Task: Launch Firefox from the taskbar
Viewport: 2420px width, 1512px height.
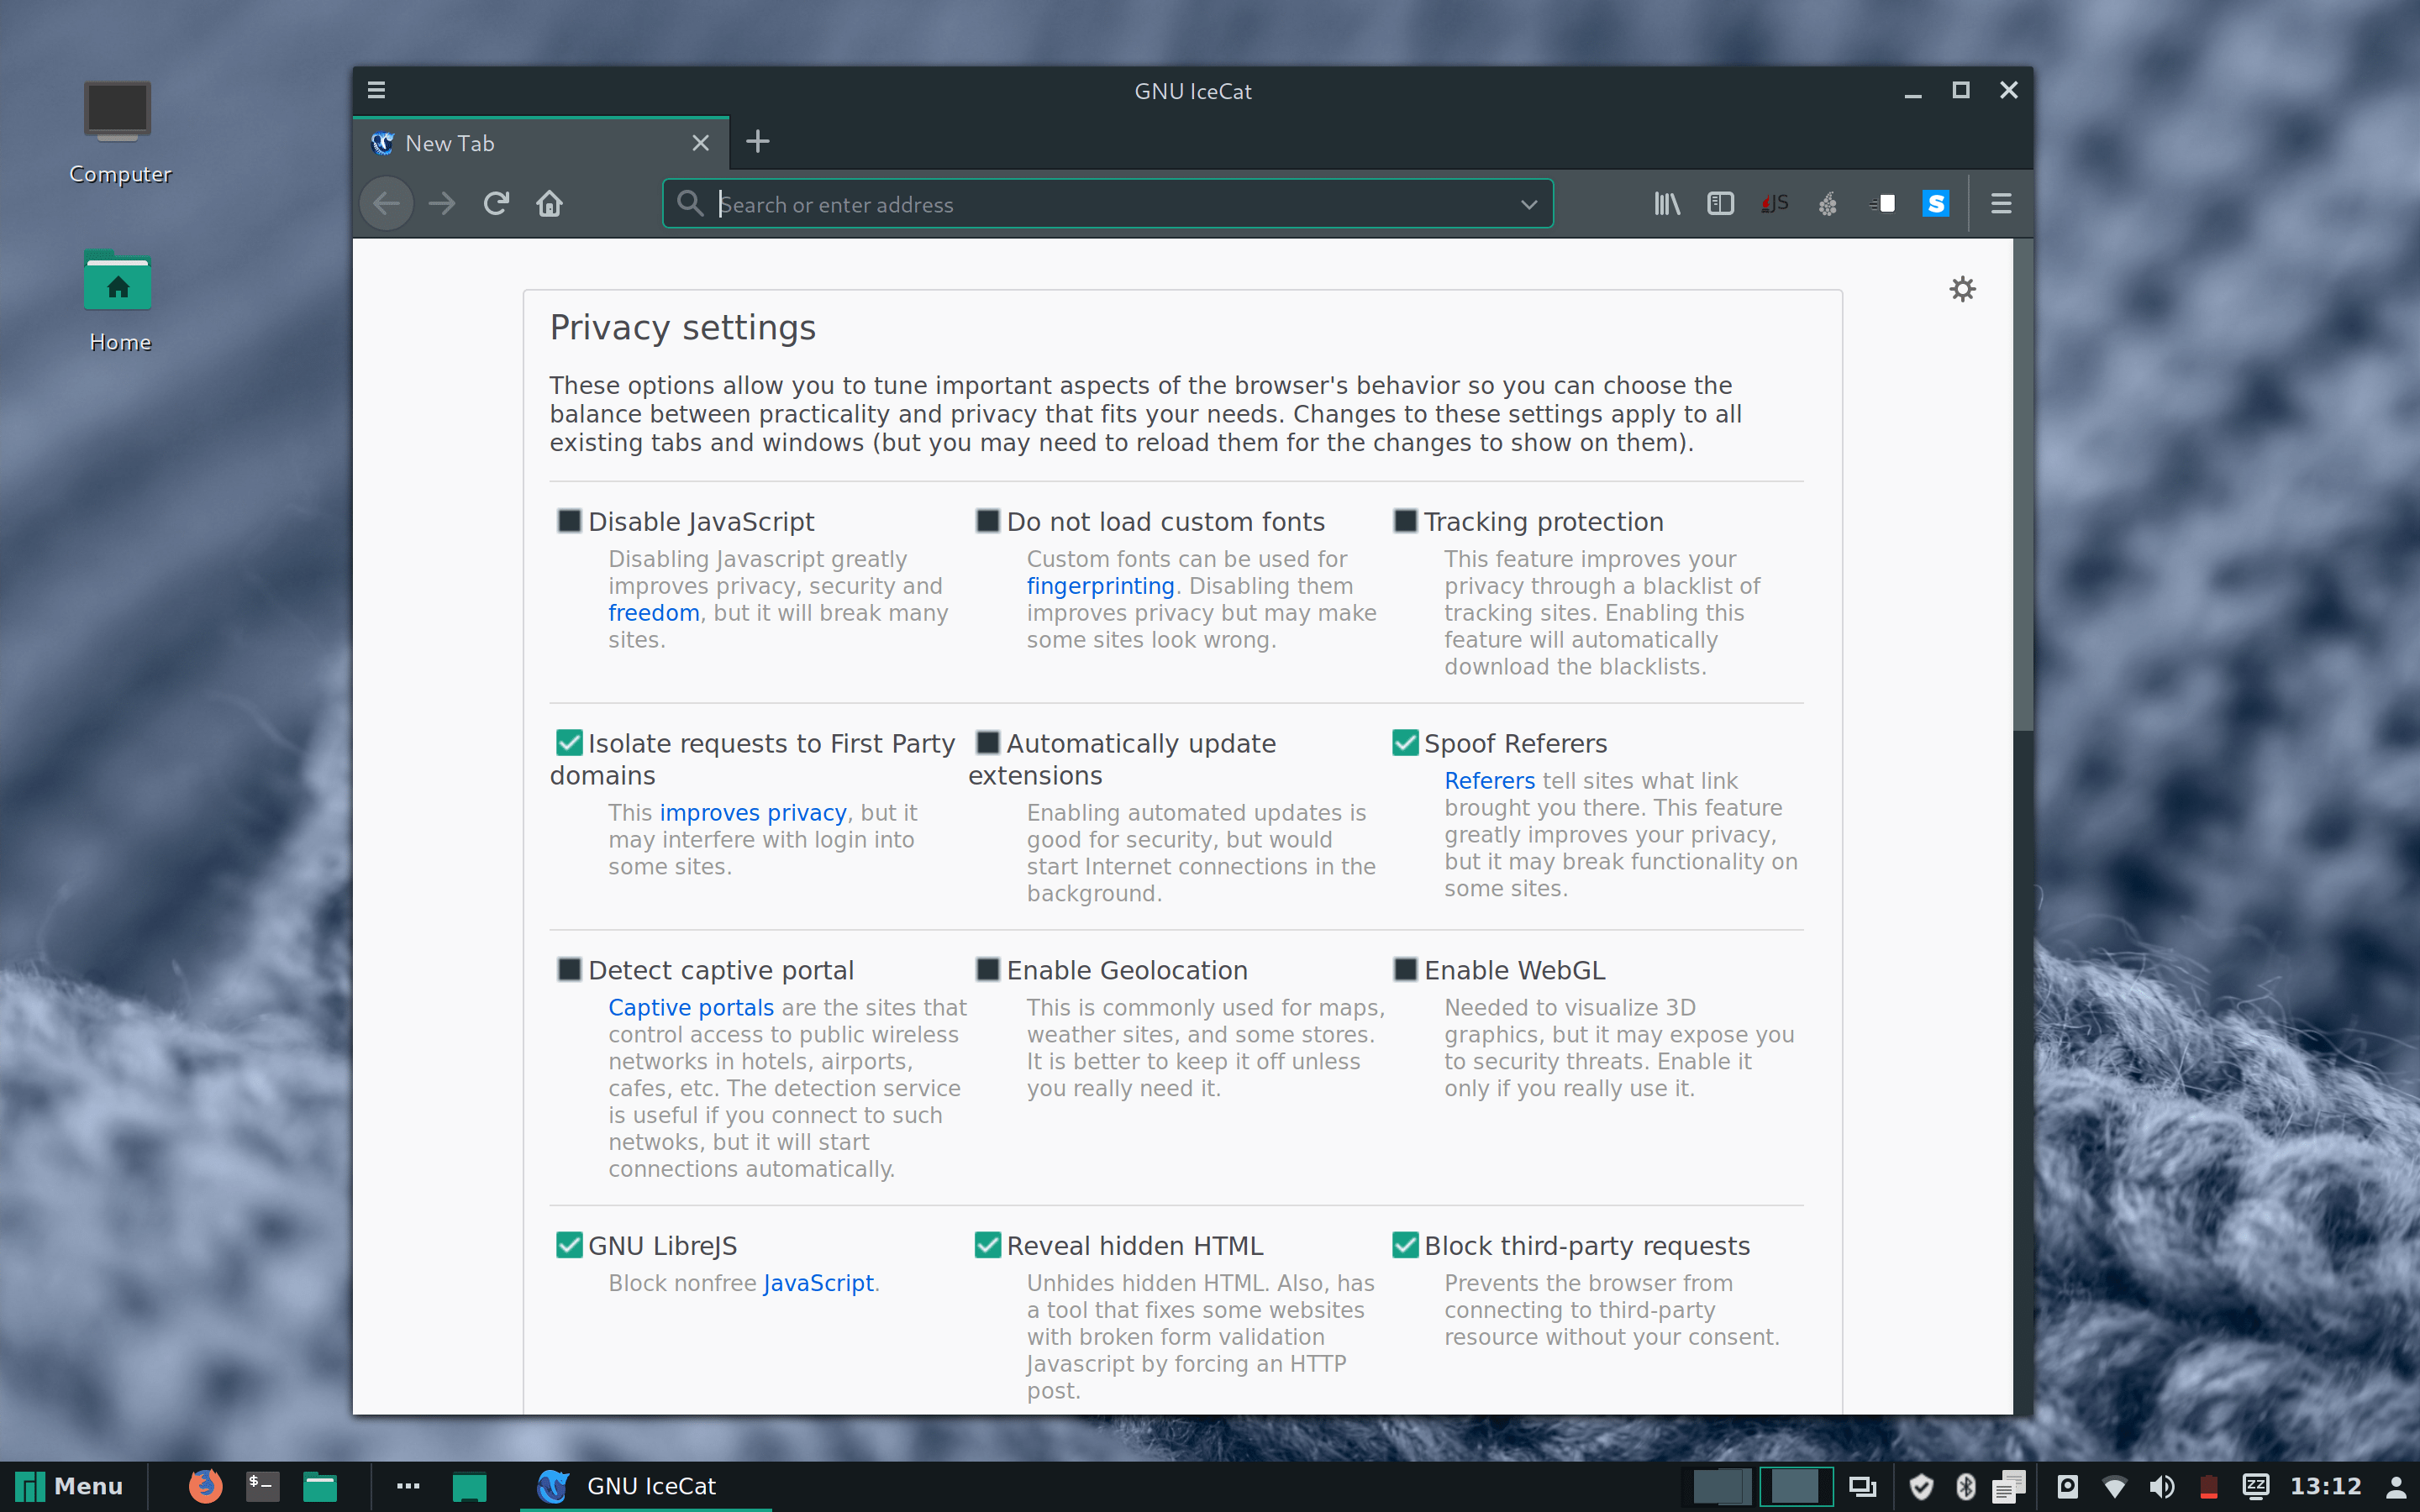Action: [205, 1486]
